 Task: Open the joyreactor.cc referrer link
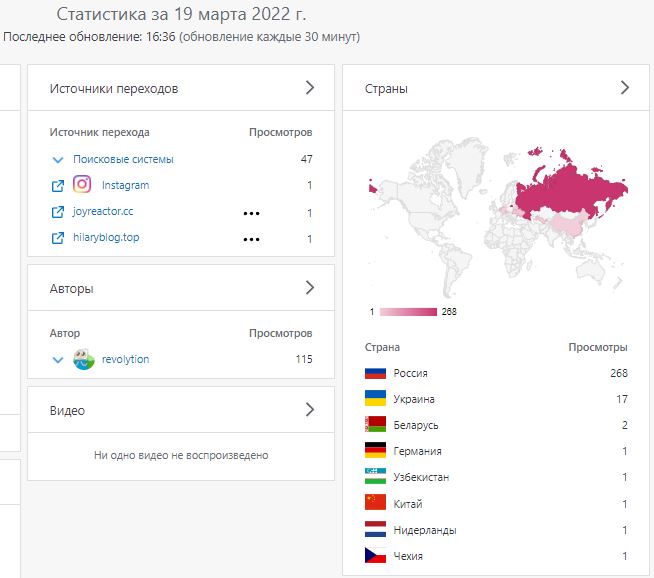pos(103,212)
